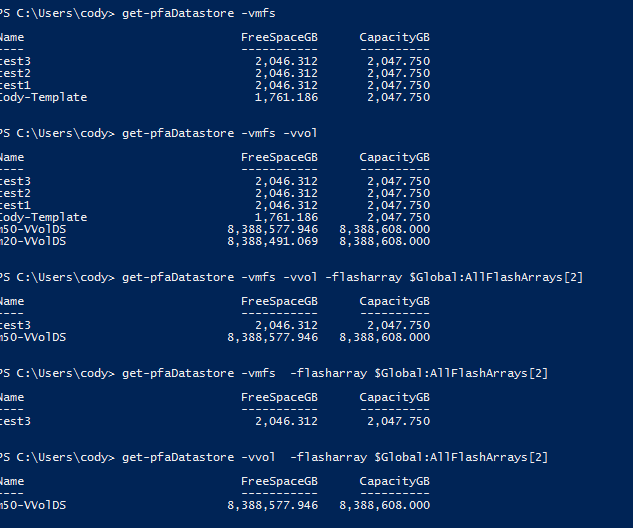This screenshot has height=528, width=633.
Task: Select m20-VVolDS row in the second table
Action: pos(215,241)
